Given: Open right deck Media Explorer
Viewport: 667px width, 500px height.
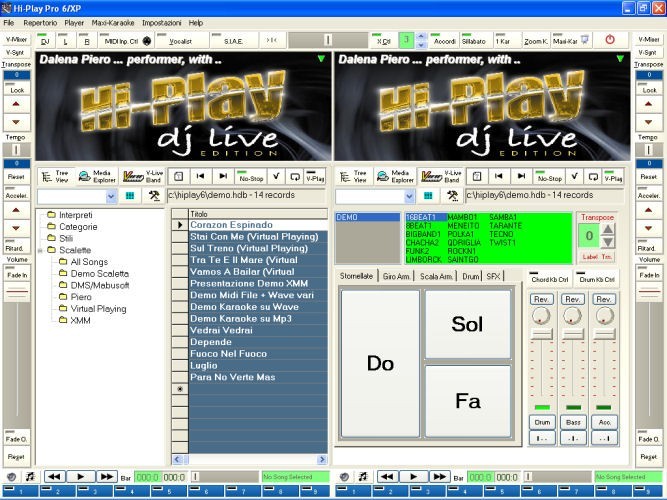Looking at the screenshot, I should click(x=395, y=176).
